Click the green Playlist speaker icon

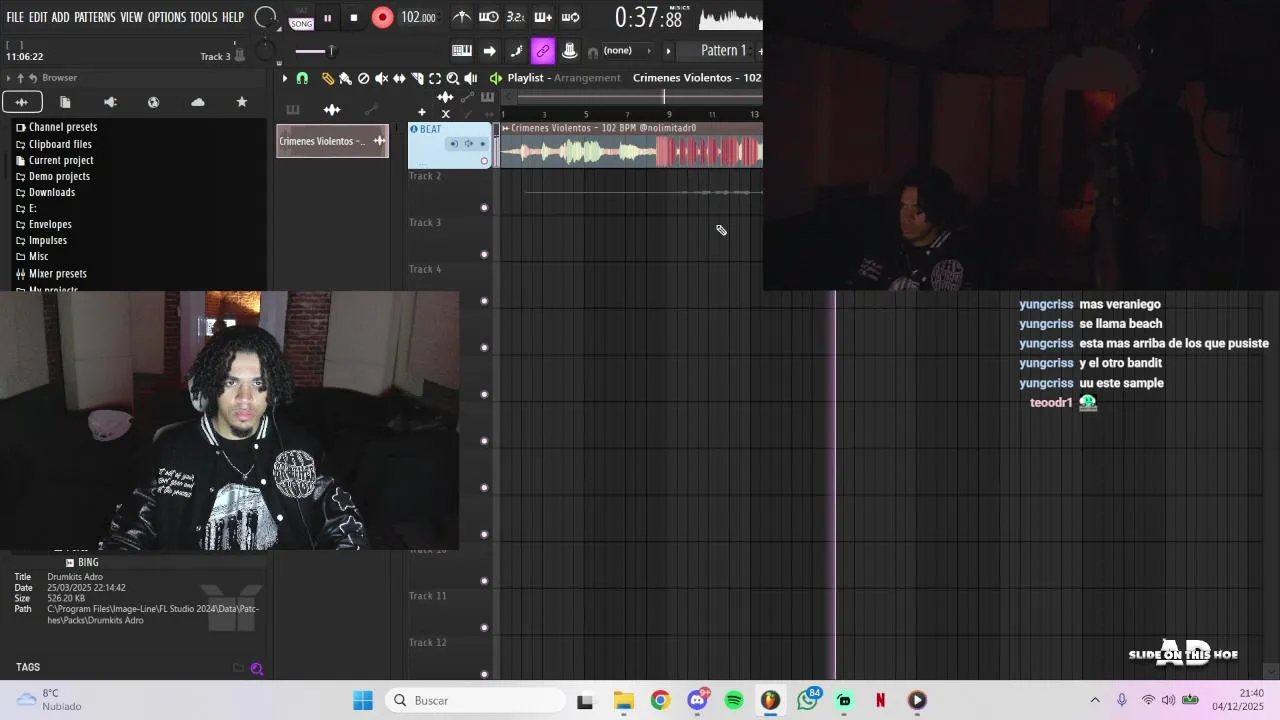[495, 78]
